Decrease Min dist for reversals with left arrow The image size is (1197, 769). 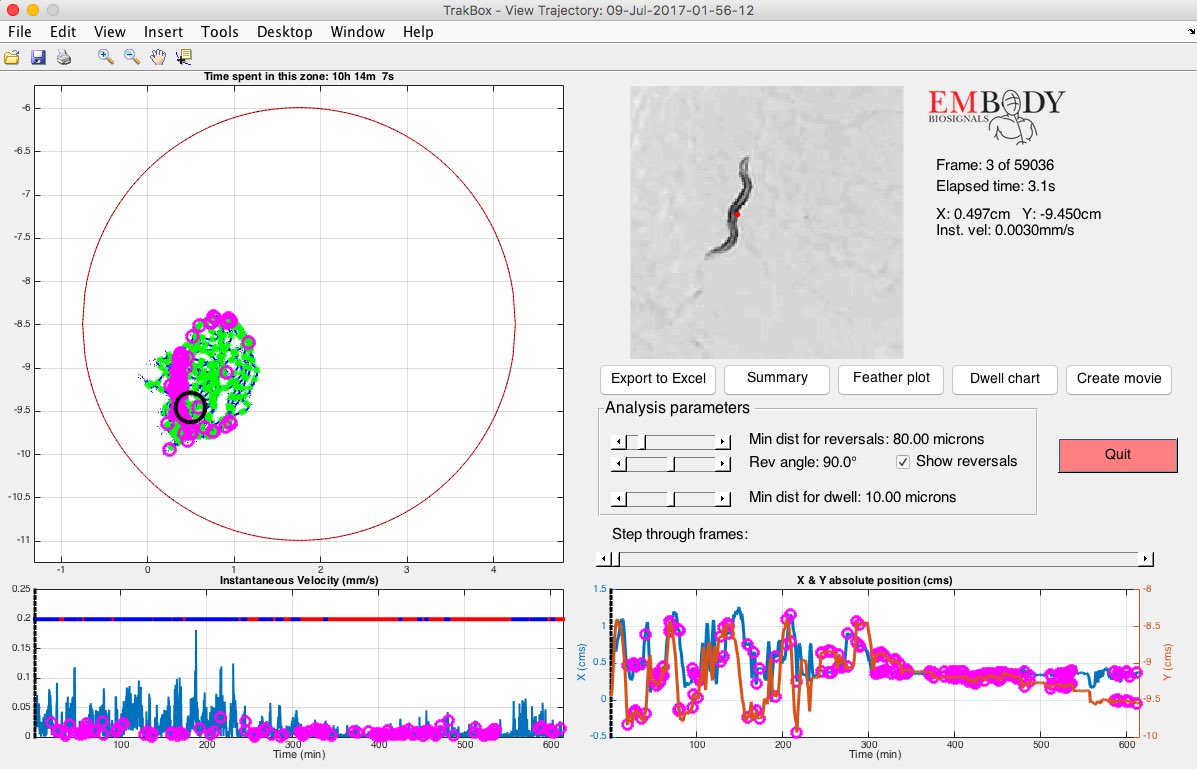pos(619,441)
